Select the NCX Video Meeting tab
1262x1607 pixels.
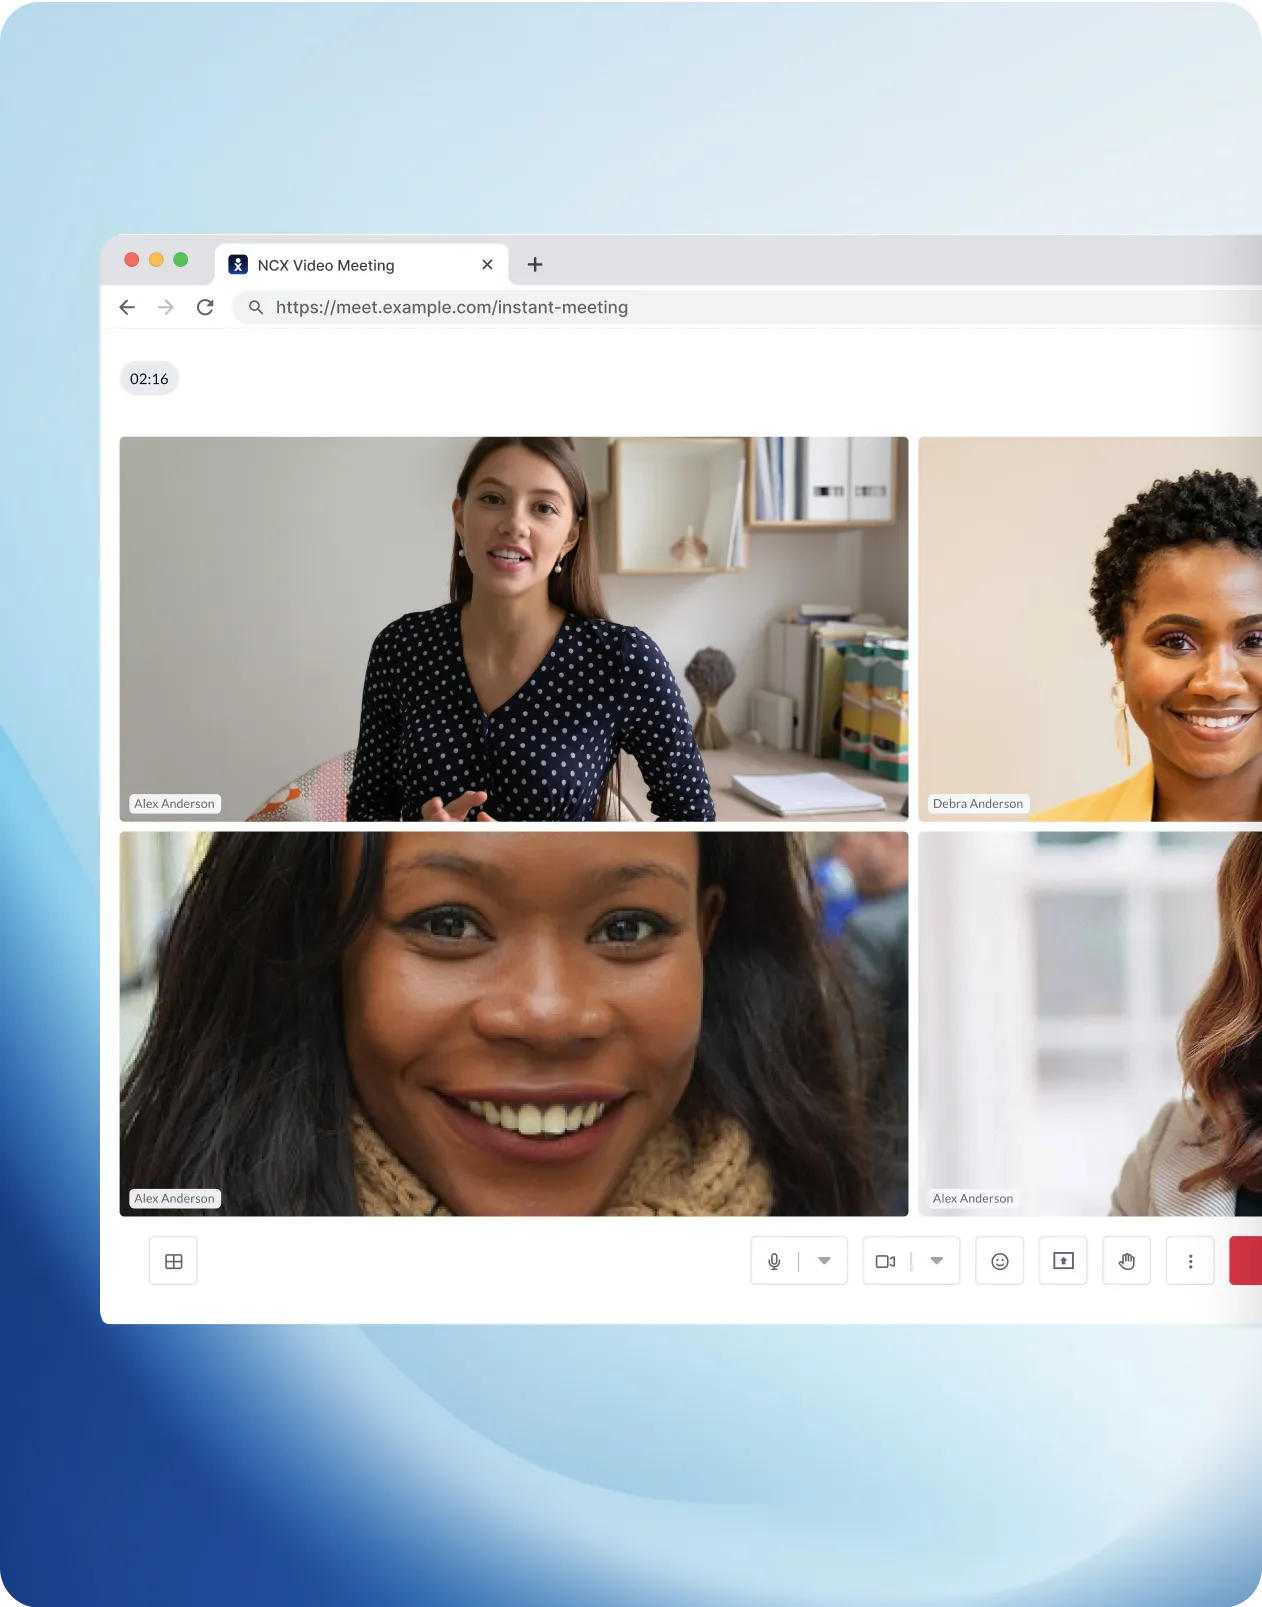click(x=361, y=265)
